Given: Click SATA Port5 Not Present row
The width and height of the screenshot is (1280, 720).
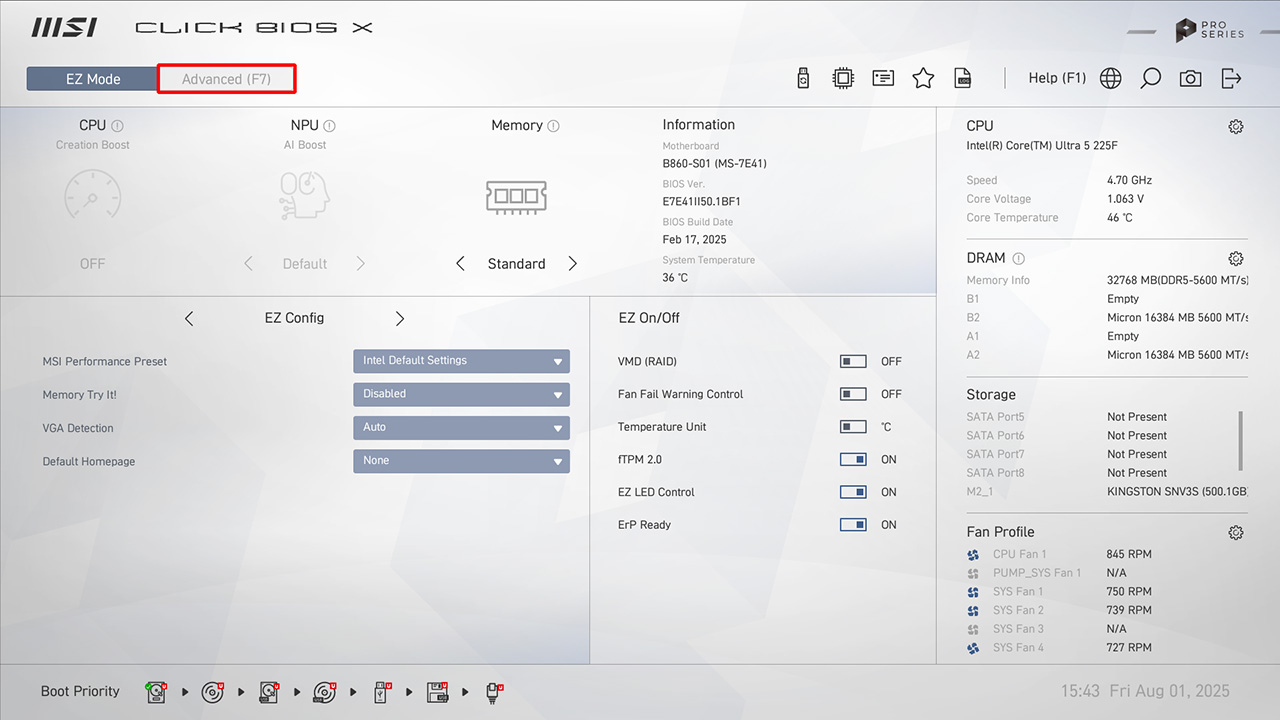Looking at the screenshot, I should [x=1067, y=417].
